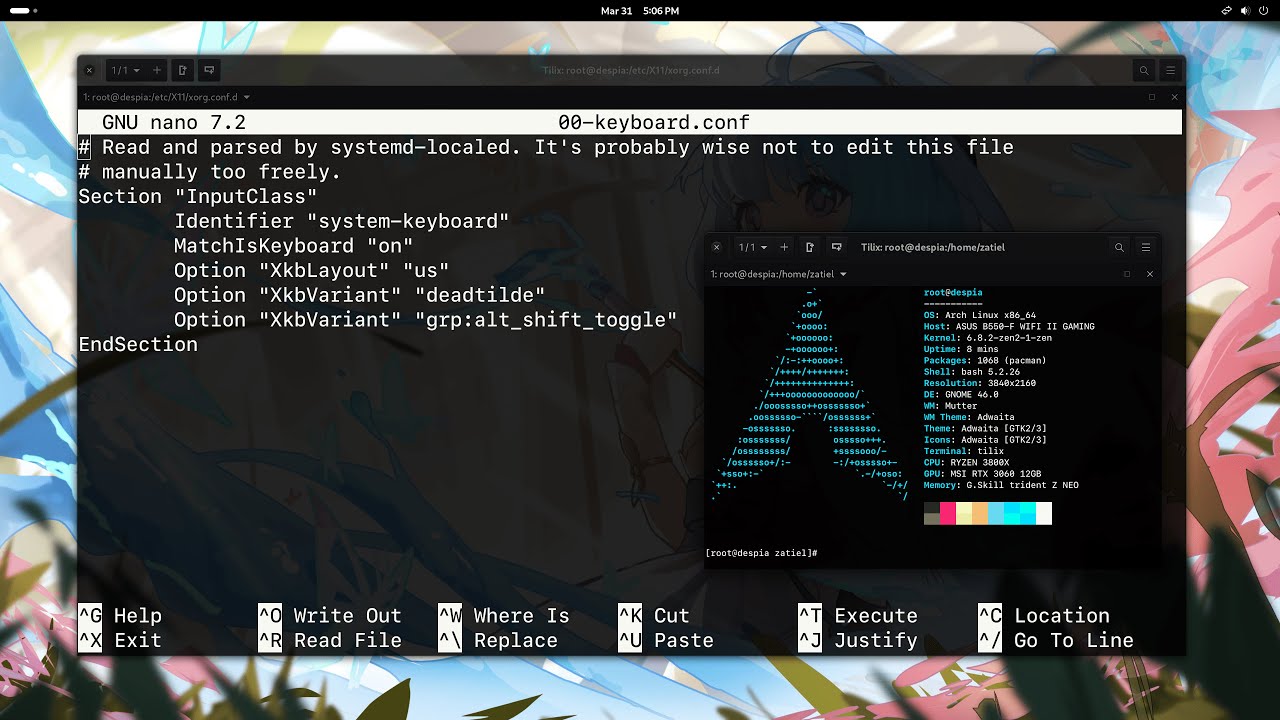Open search in xorg.conf.d Tilix window
This screenshot has height=720, width=1280.
(1143, 71)
